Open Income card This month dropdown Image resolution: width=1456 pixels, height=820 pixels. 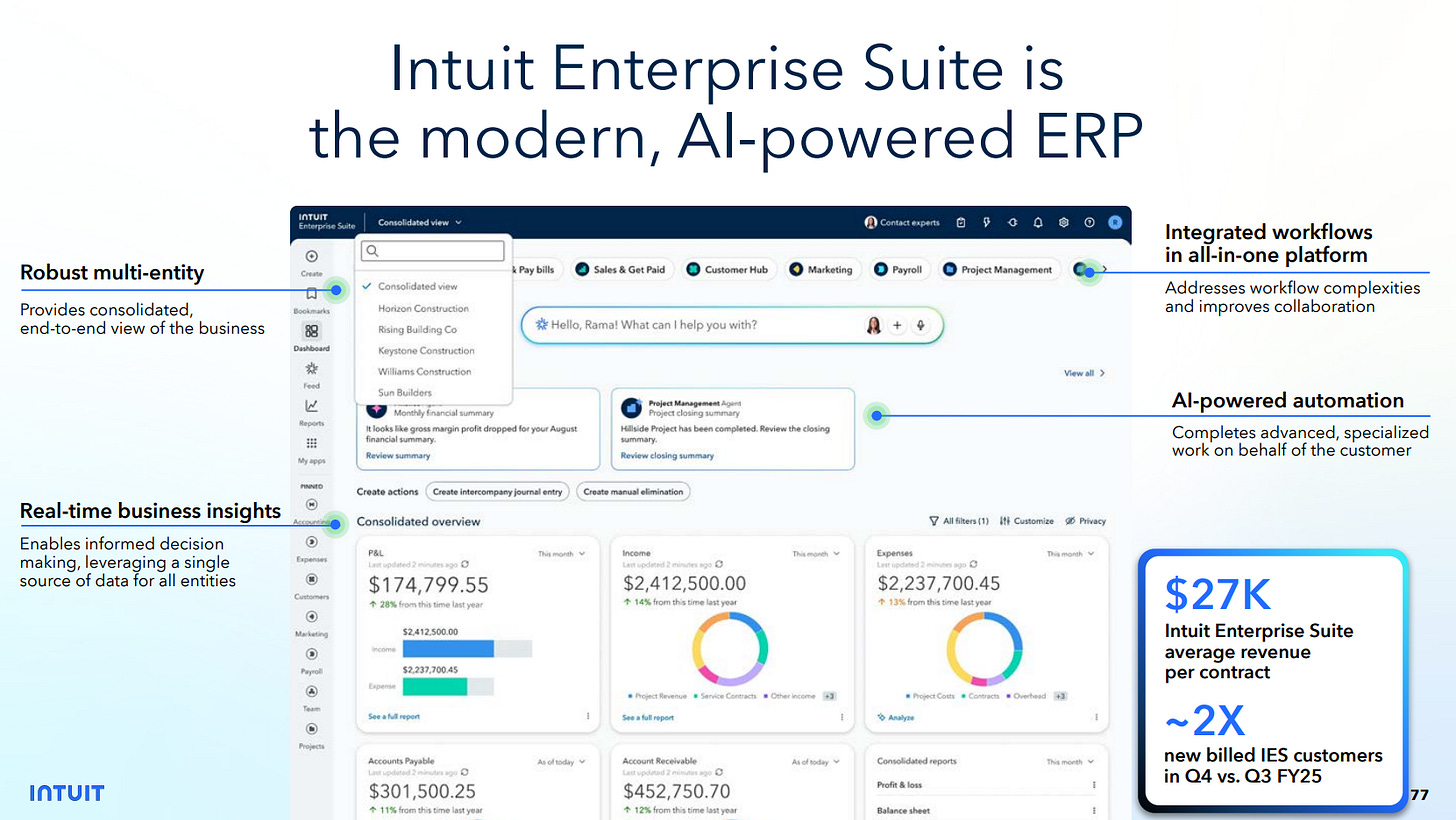pos(815,553)
